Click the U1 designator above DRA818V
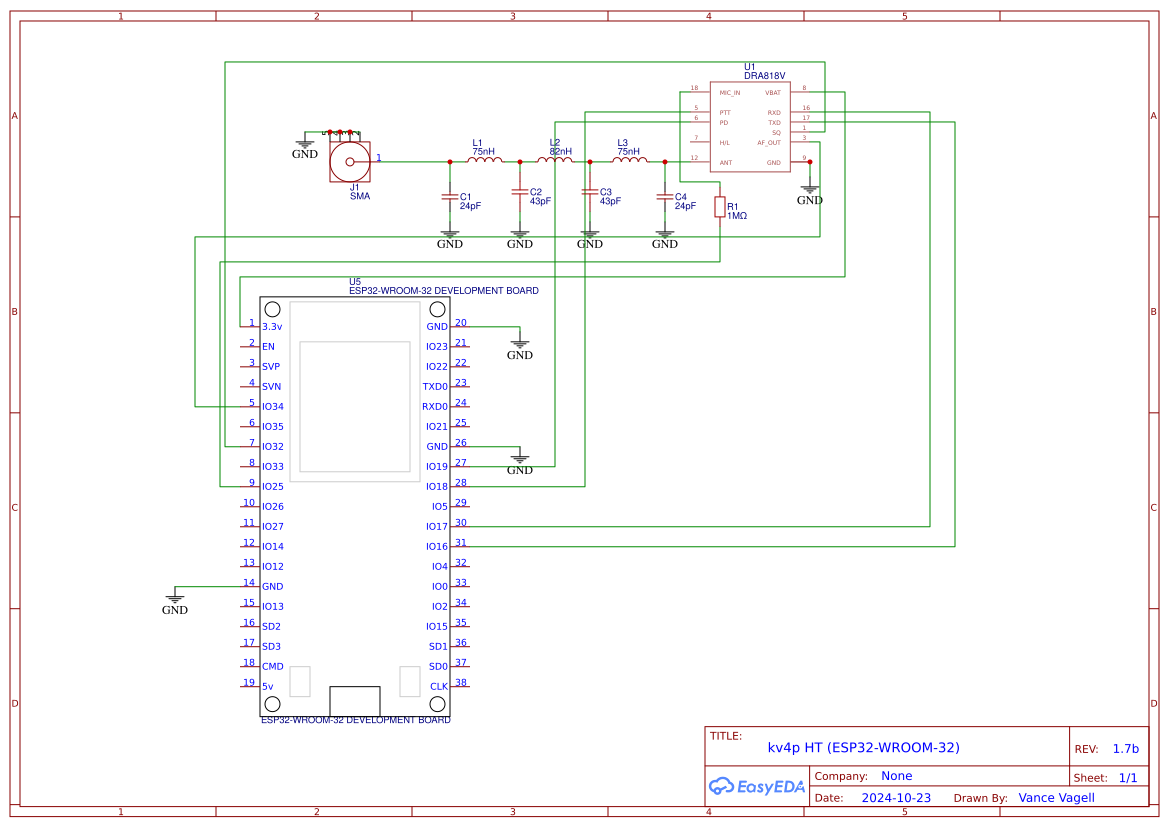 click(x=749, y=67)
